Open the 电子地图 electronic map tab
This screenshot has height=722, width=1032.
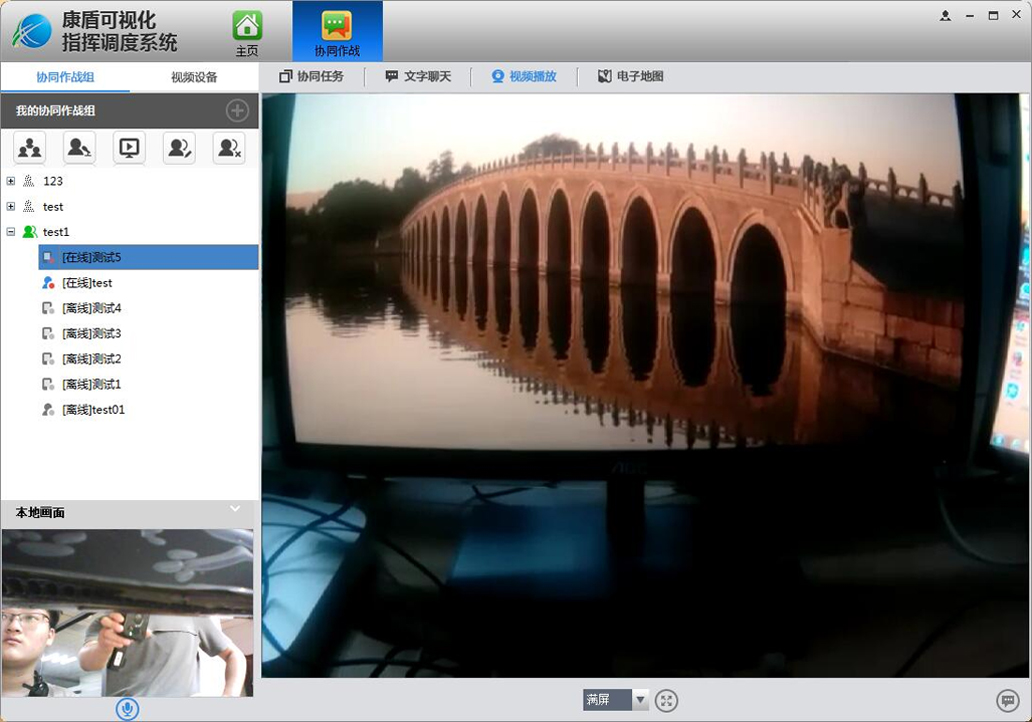pyautogui.click(x=631, y=77)
